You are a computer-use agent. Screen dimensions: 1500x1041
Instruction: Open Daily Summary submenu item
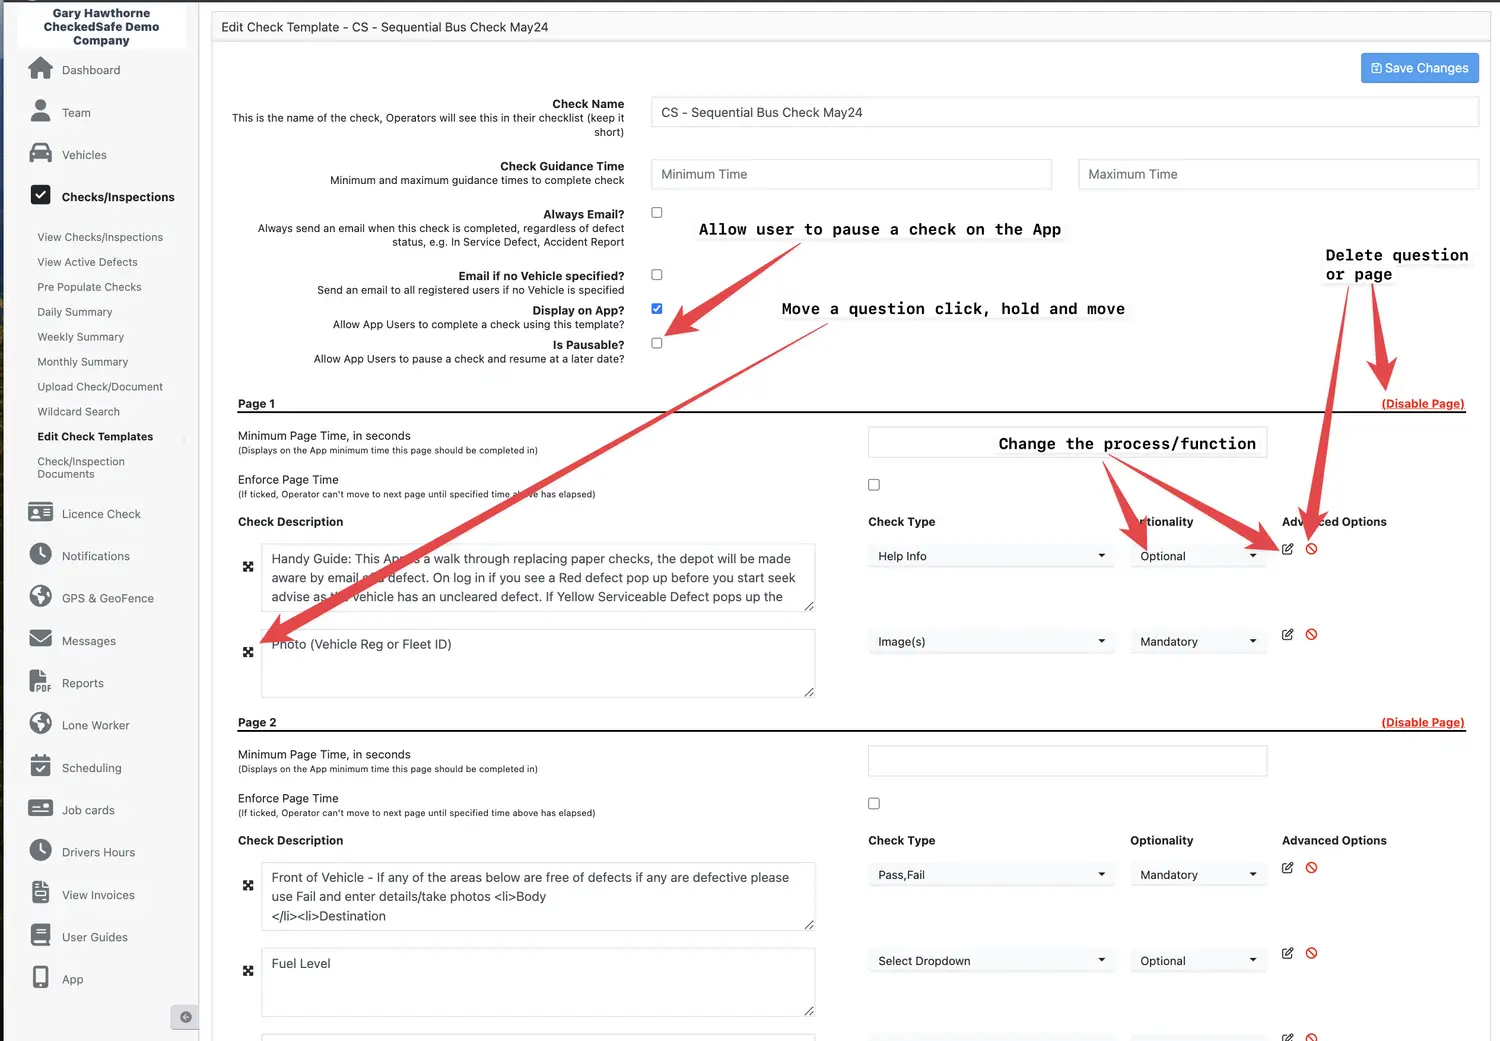pos(75,313)
